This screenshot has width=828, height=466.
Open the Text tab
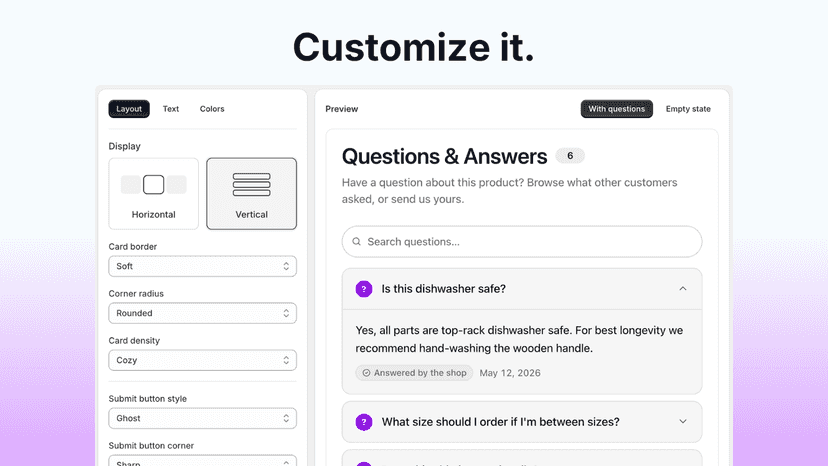[171, 109]
